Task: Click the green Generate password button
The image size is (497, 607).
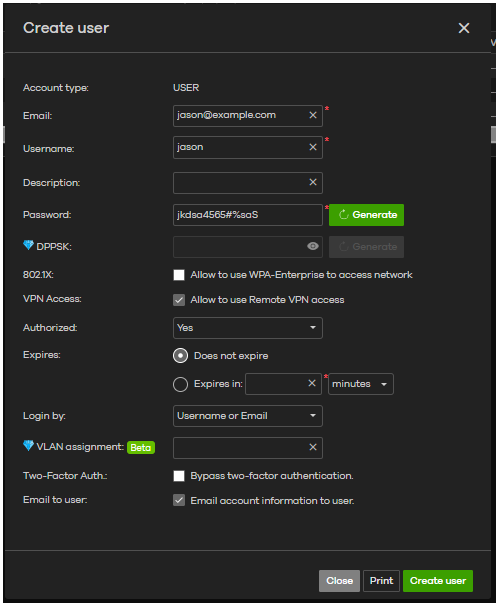Action: 366,215
